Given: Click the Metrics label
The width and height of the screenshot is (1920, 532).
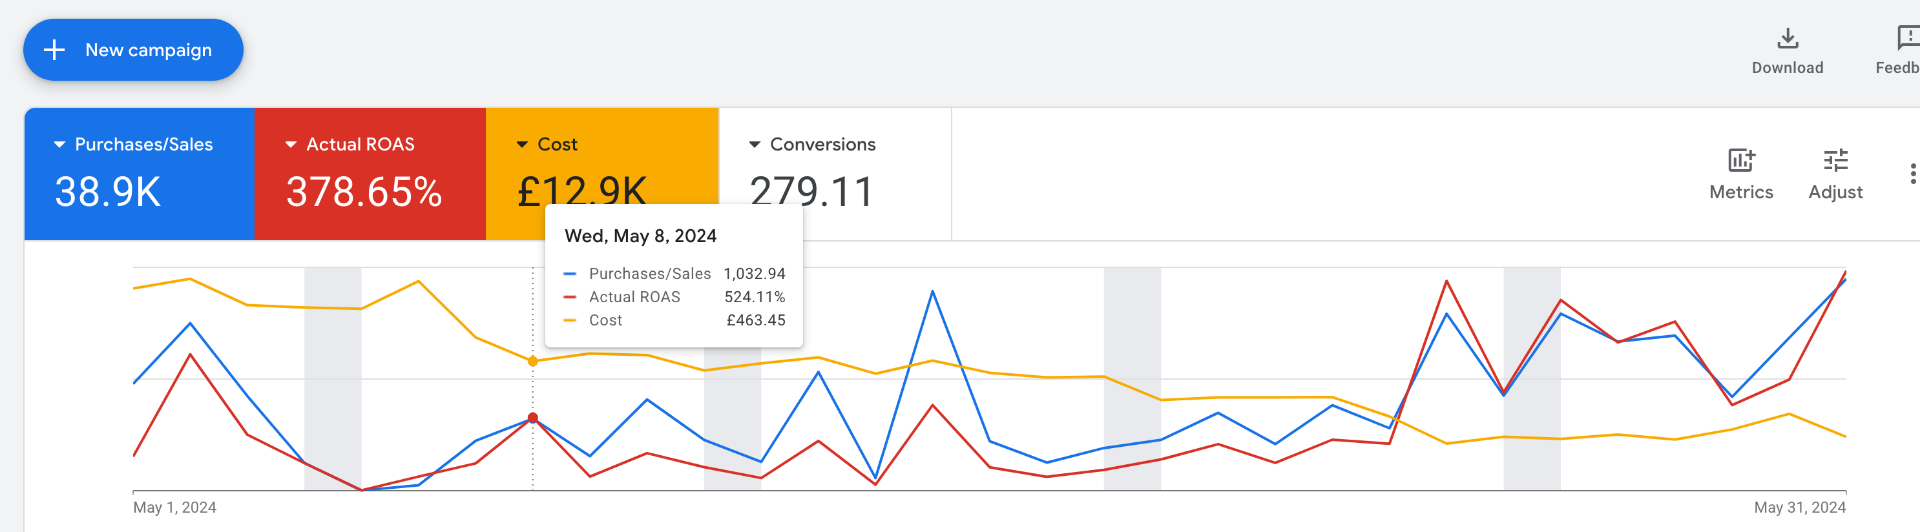Looking at the screenshot, I should [1741, 192].
